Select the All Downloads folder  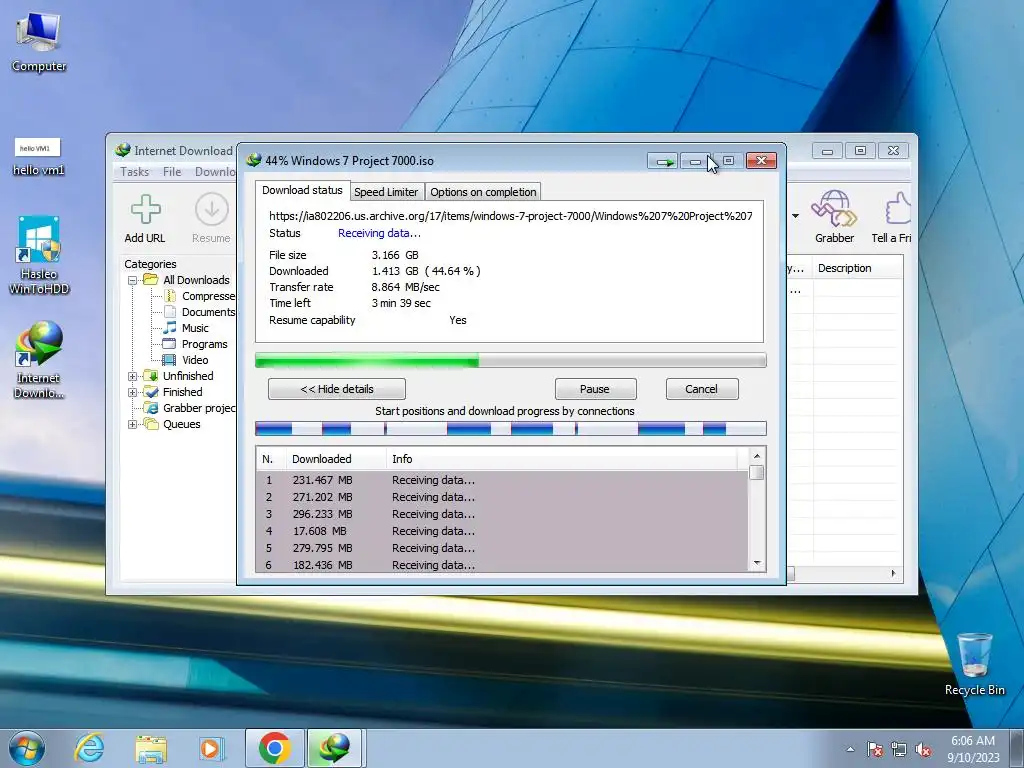(x=187, y=280)
